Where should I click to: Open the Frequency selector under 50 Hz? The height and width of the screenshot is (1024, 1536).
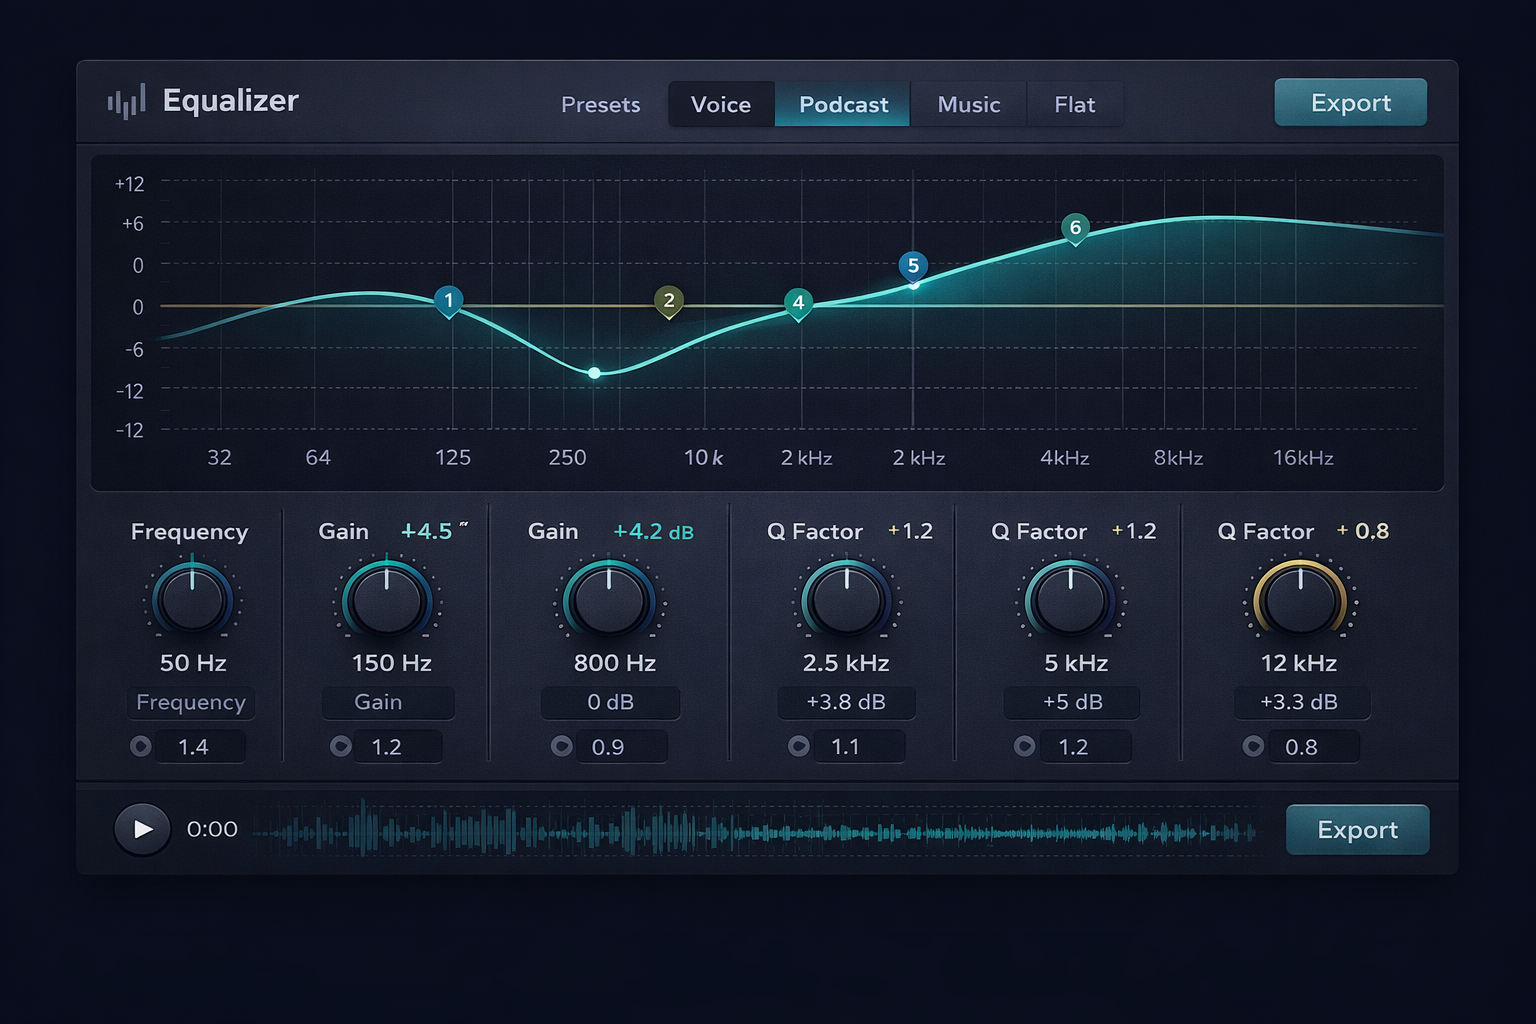[191, 703]
